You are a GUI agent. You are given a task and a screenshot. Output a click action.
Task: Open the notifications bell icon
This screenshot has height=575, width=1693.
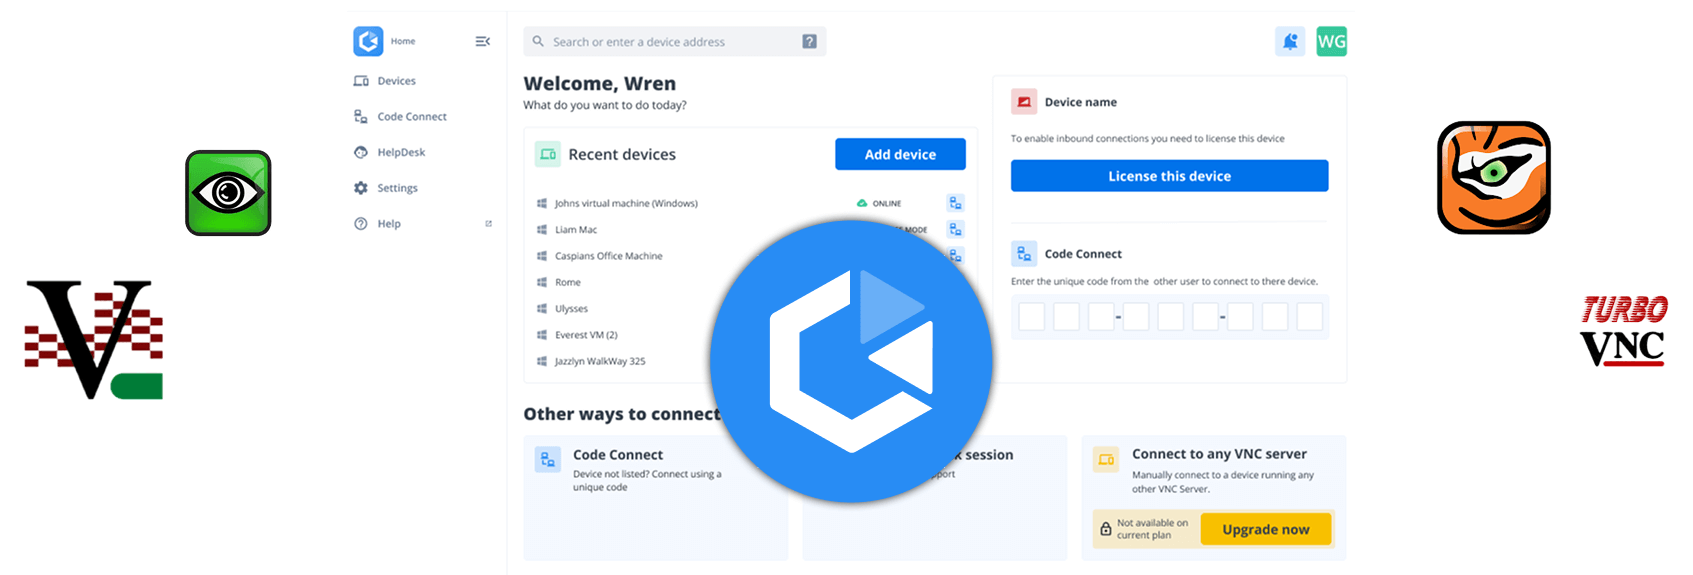point(1290,42)
